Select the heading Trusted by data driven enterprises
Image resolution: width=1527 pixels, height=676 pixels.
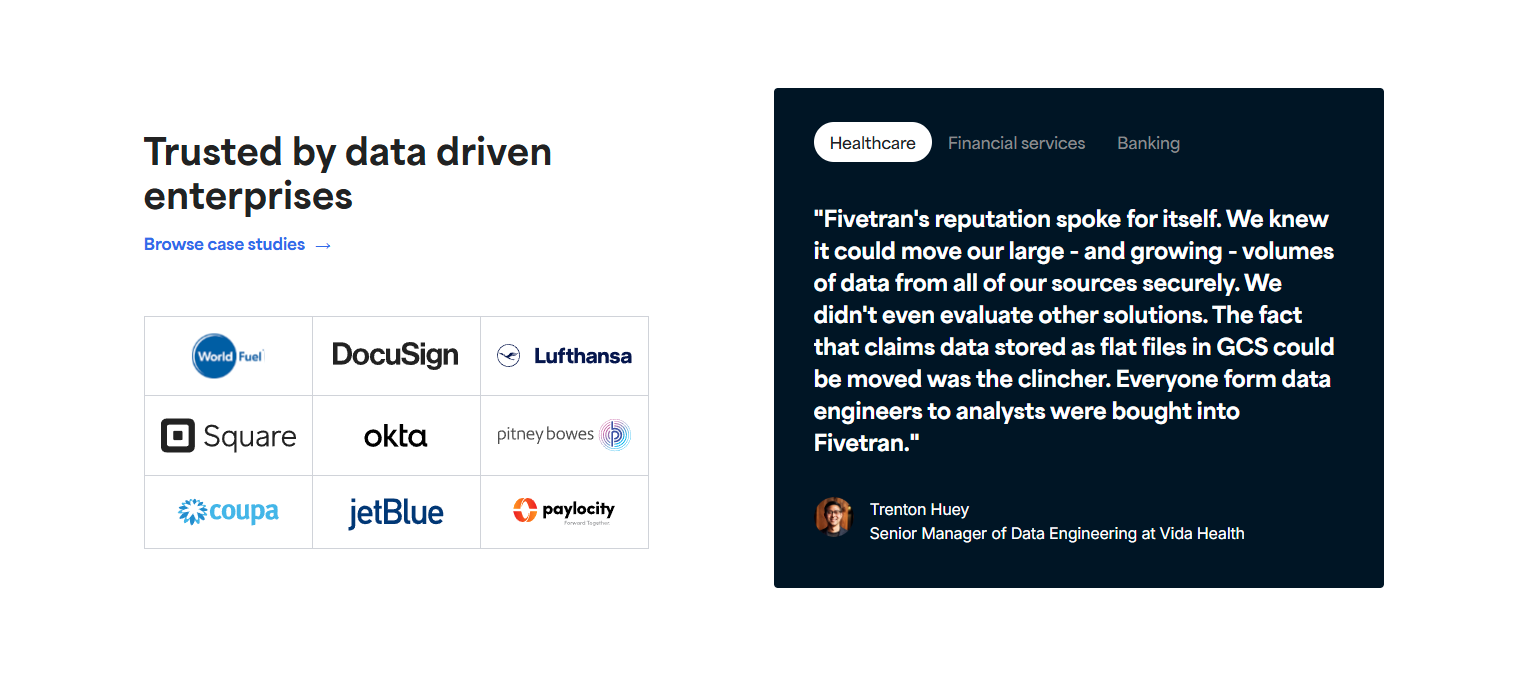click(347, 173)
